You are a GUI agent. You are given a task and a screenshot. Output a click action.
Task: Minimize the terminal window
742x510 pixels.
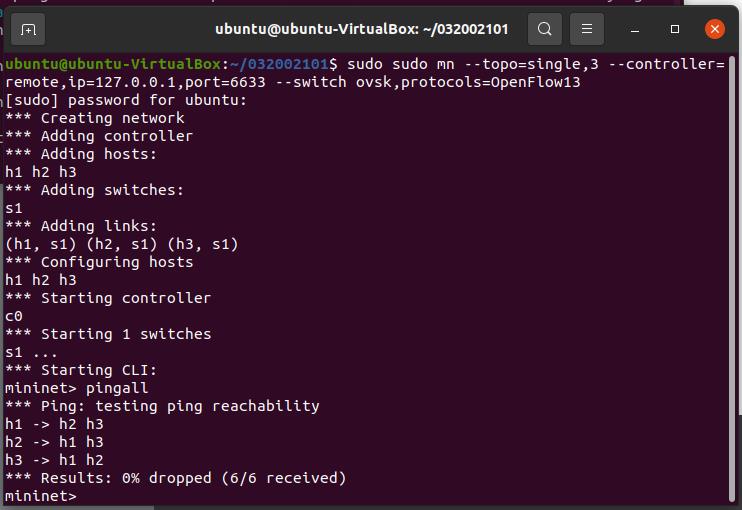point(635,30)
